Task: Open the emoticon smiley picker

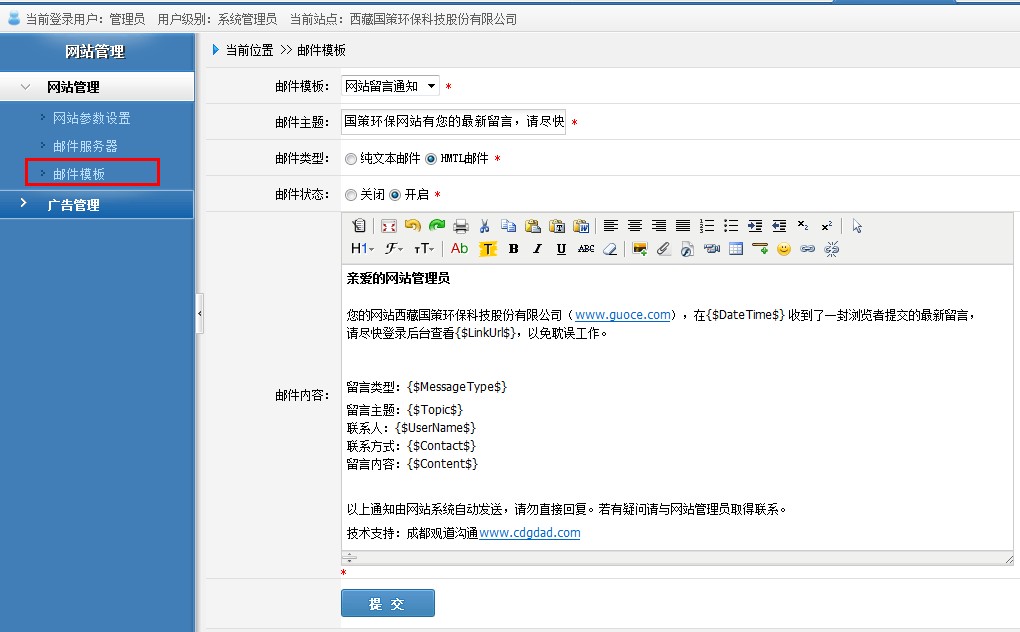Action: click(x=784, y=249)
